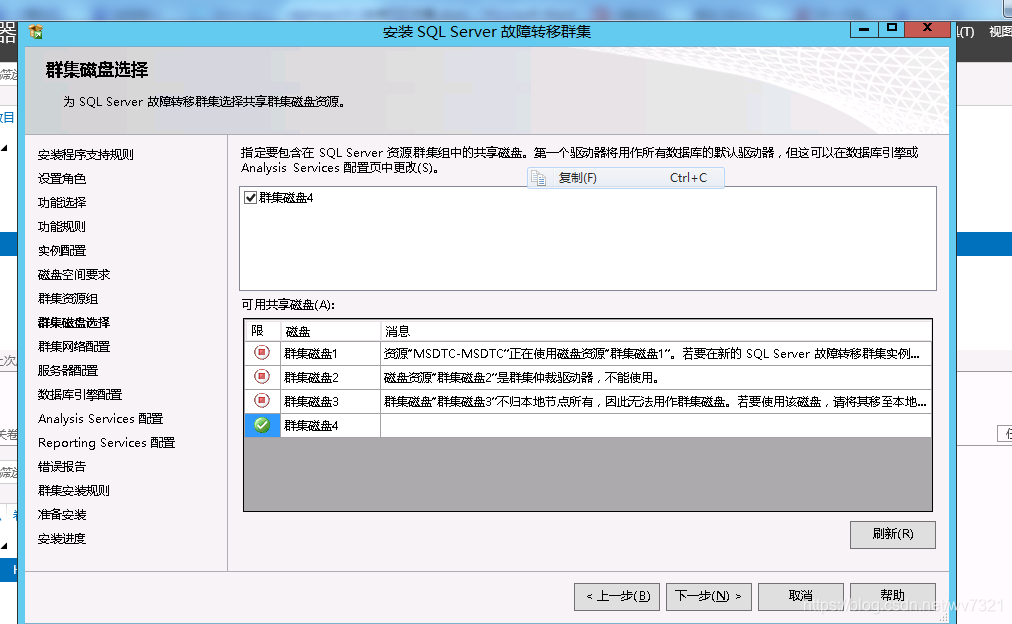Choose 复制(F) from the context menu
The image size is (1012, 624).
click(x=625, y=178)
